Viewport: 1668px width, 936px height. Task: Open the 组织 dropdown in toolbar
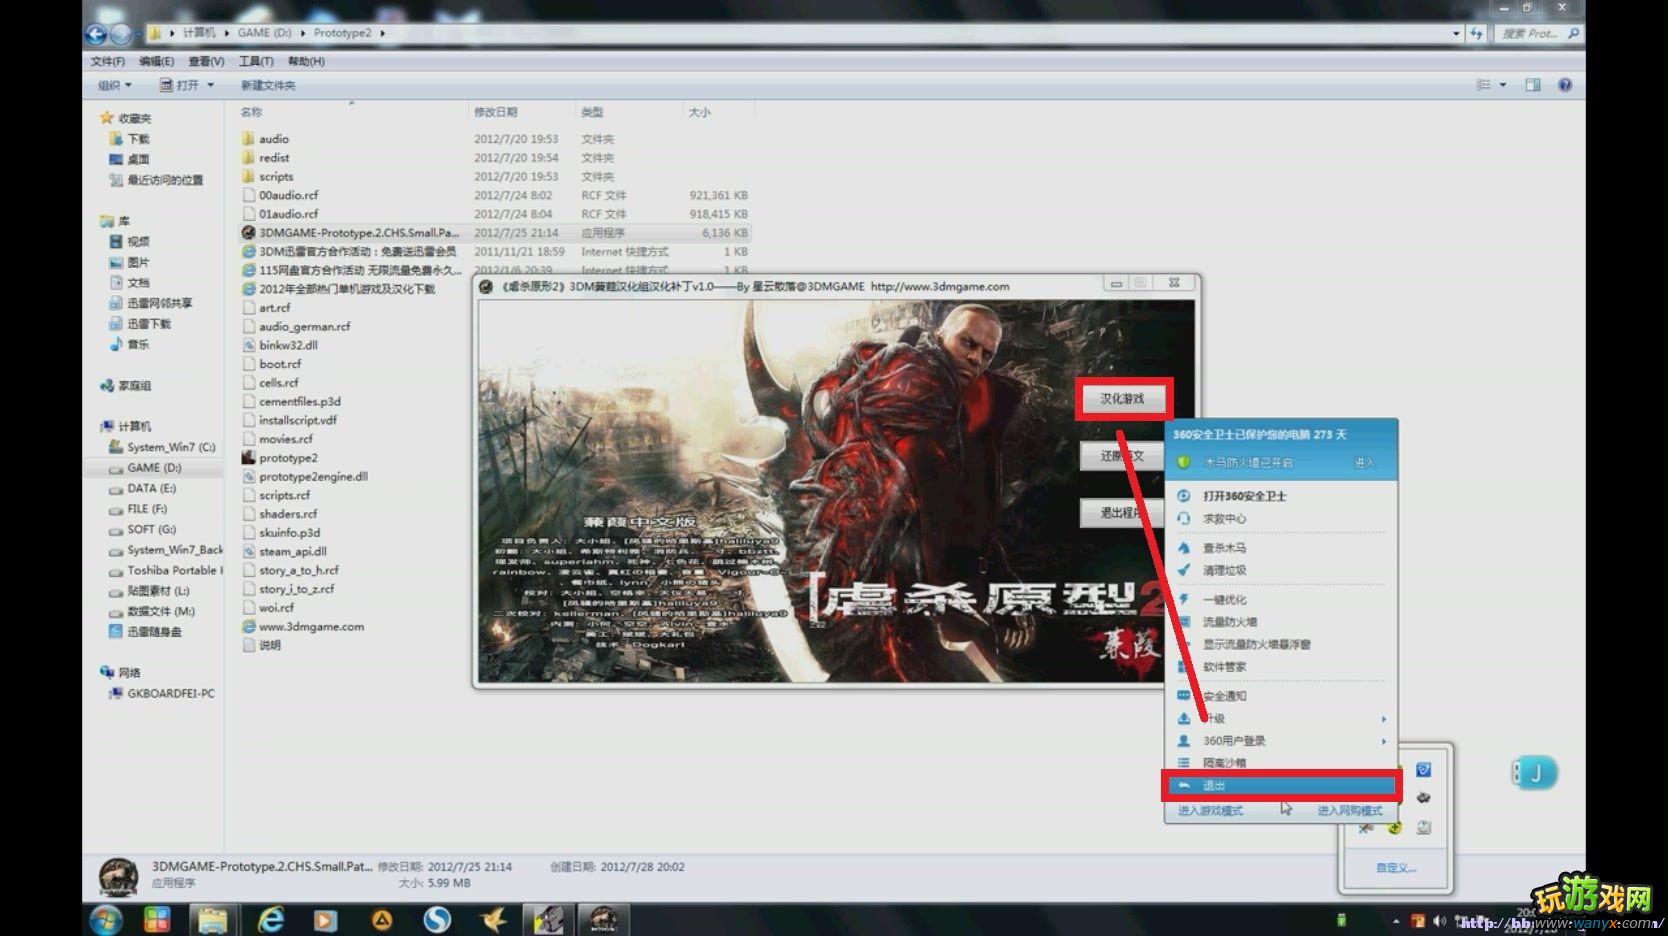click(114, 85)
